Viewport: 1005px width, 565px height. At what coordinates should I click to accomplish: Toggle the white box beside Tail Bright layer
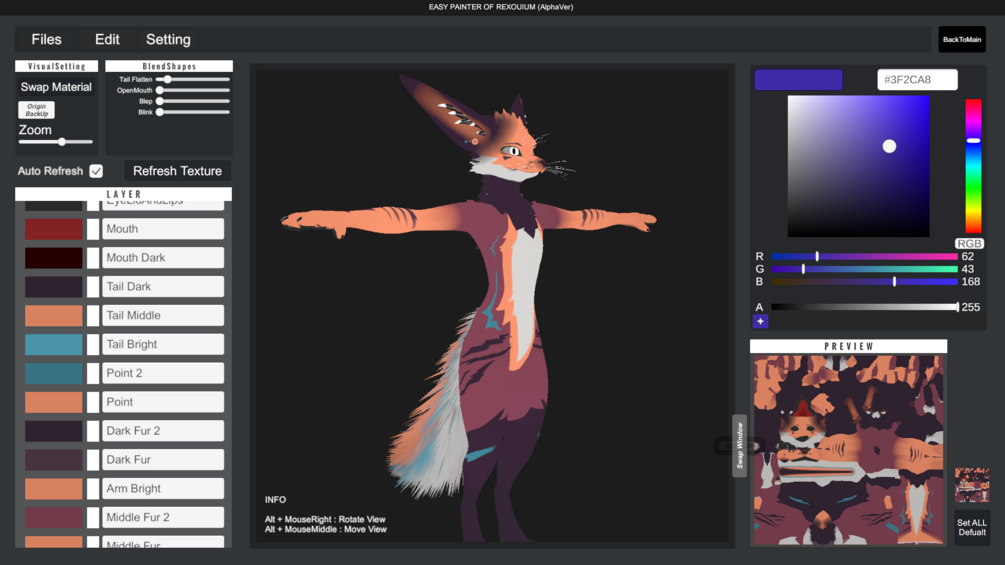[93, 344]
